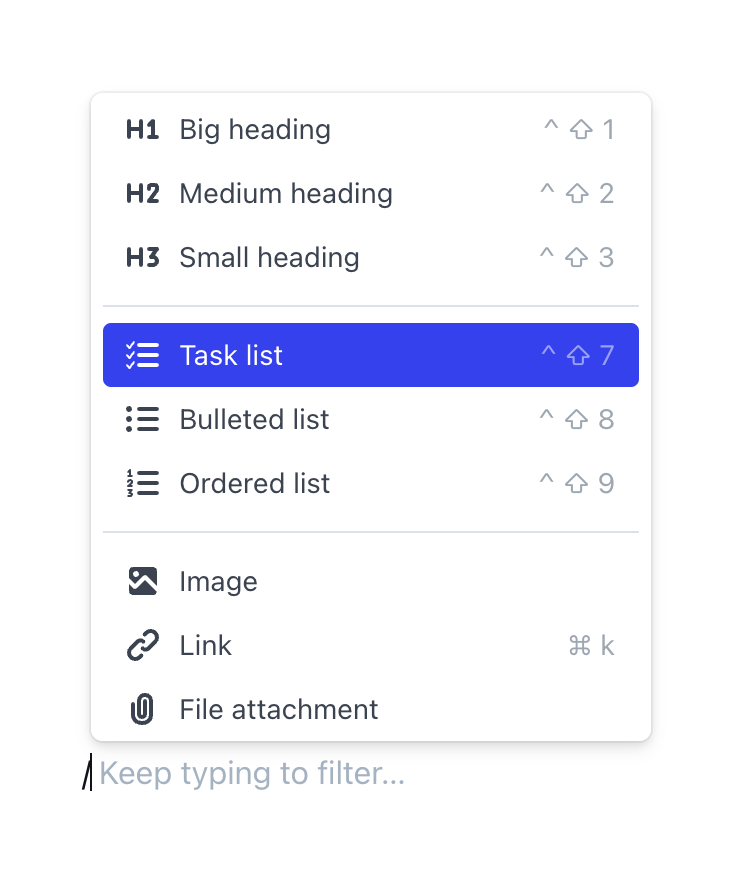Click the Command K shortcut hint
The width and height of the screenshot is (746, 874).
coord(591,646)
